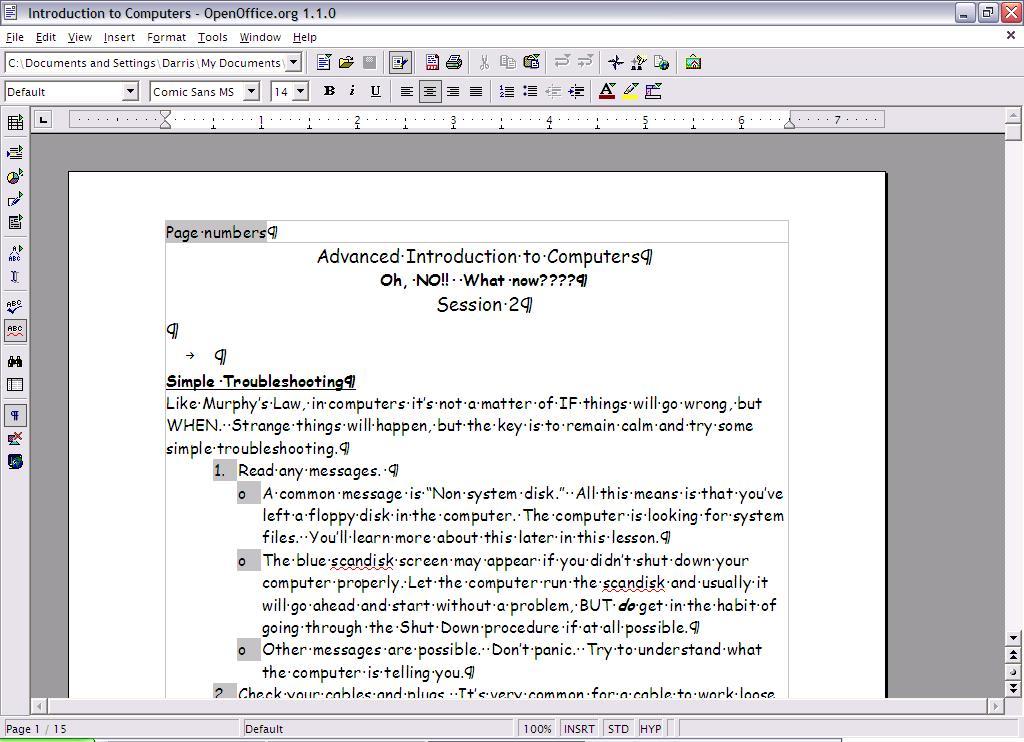Print the document directly
The width and height of the screenshot is (1024, 742).
tap(454, 63)
